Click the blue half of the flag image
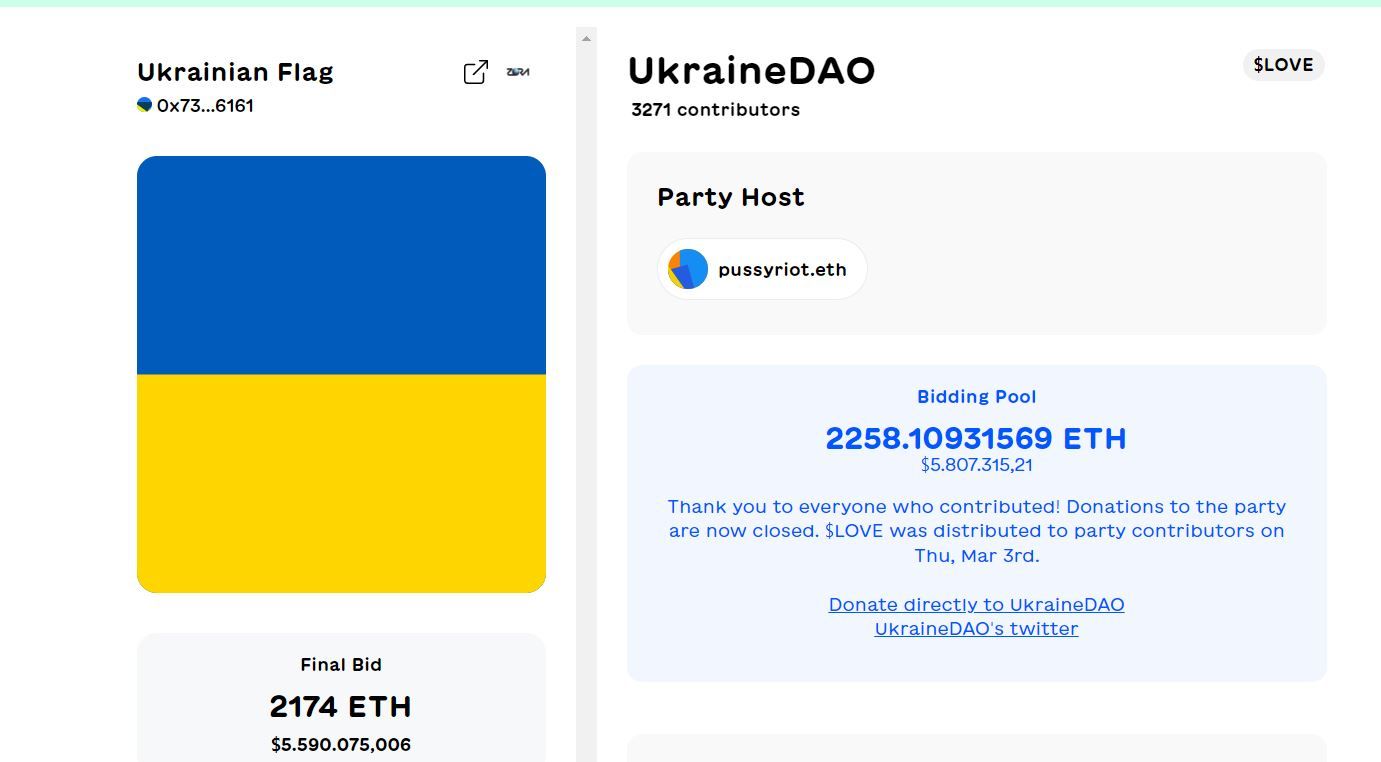 pos(341,265)
